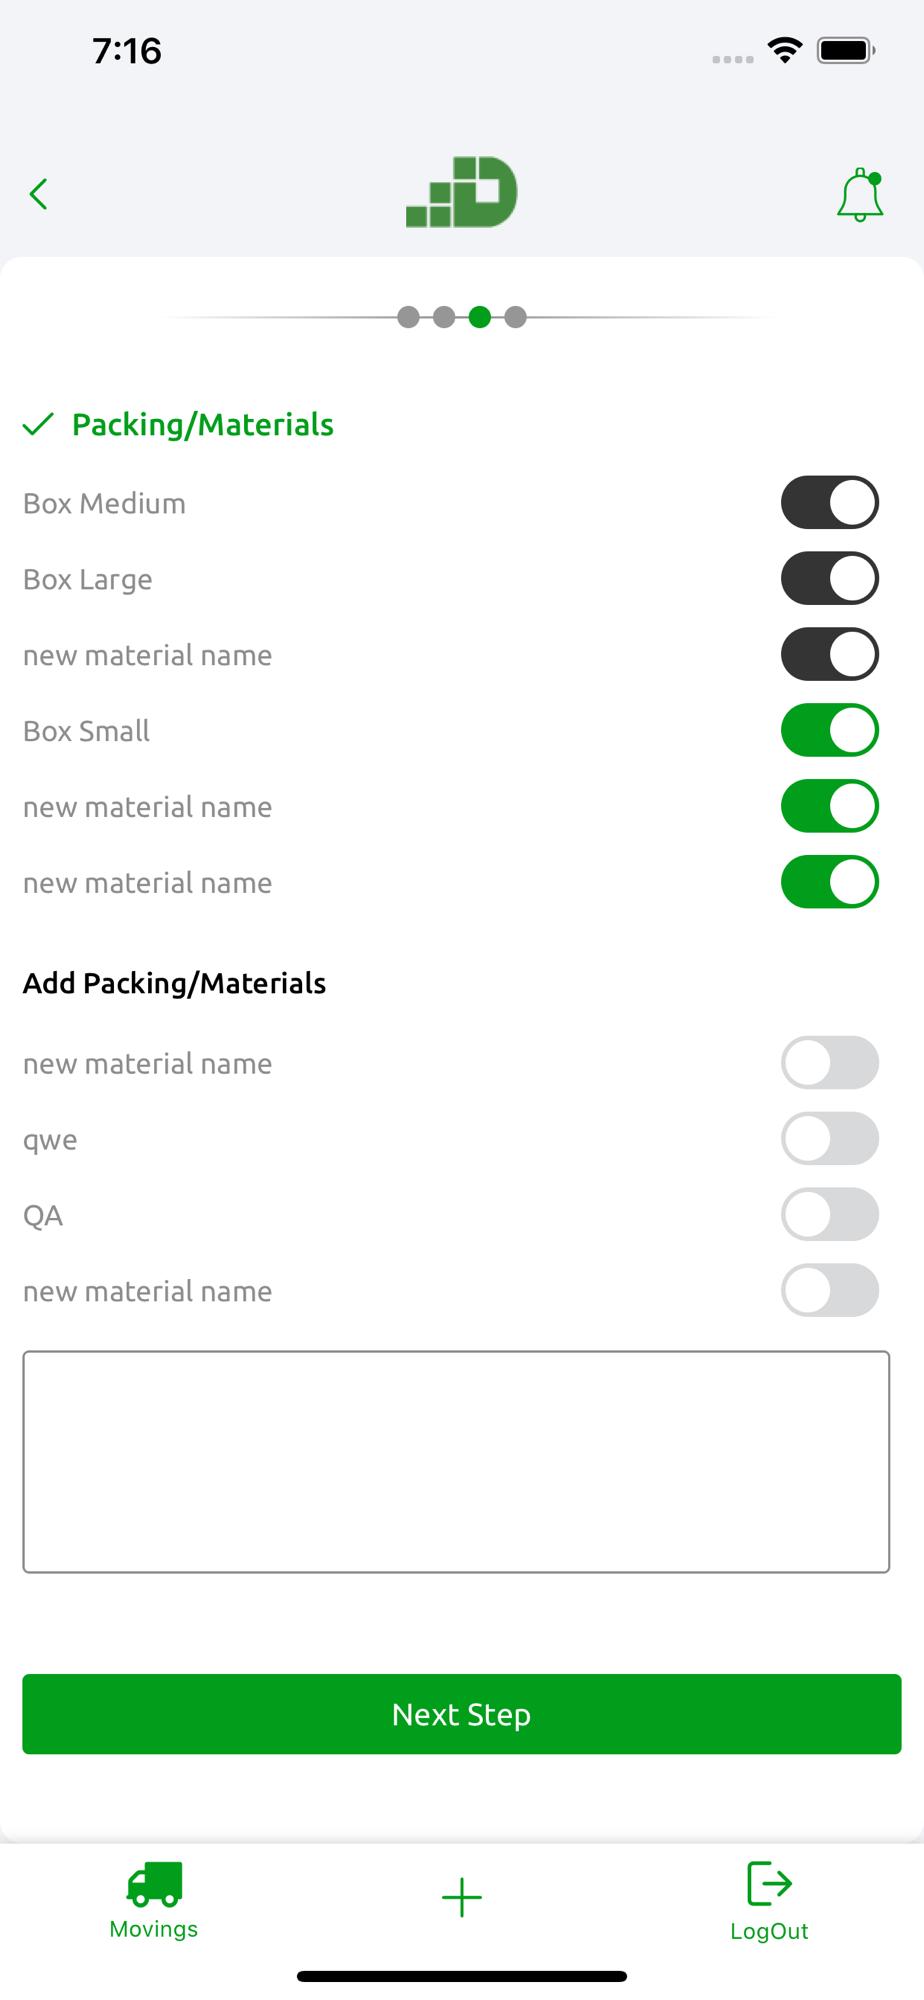Focus the empty notes text box
This screenshot has height=2000, width=924.
(x=456, y=1462)
